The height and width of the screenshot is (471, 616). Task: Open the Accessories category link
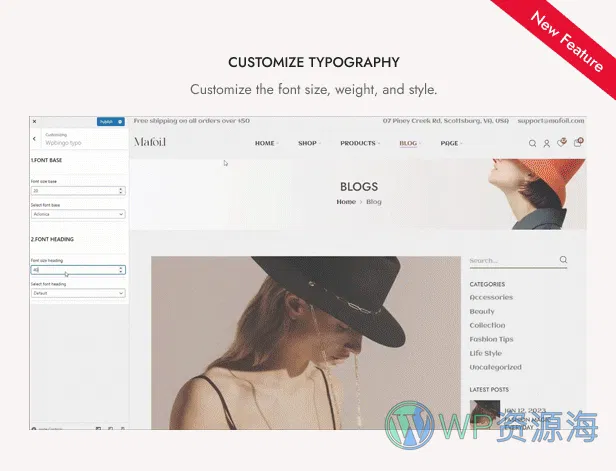coord(491,297)
